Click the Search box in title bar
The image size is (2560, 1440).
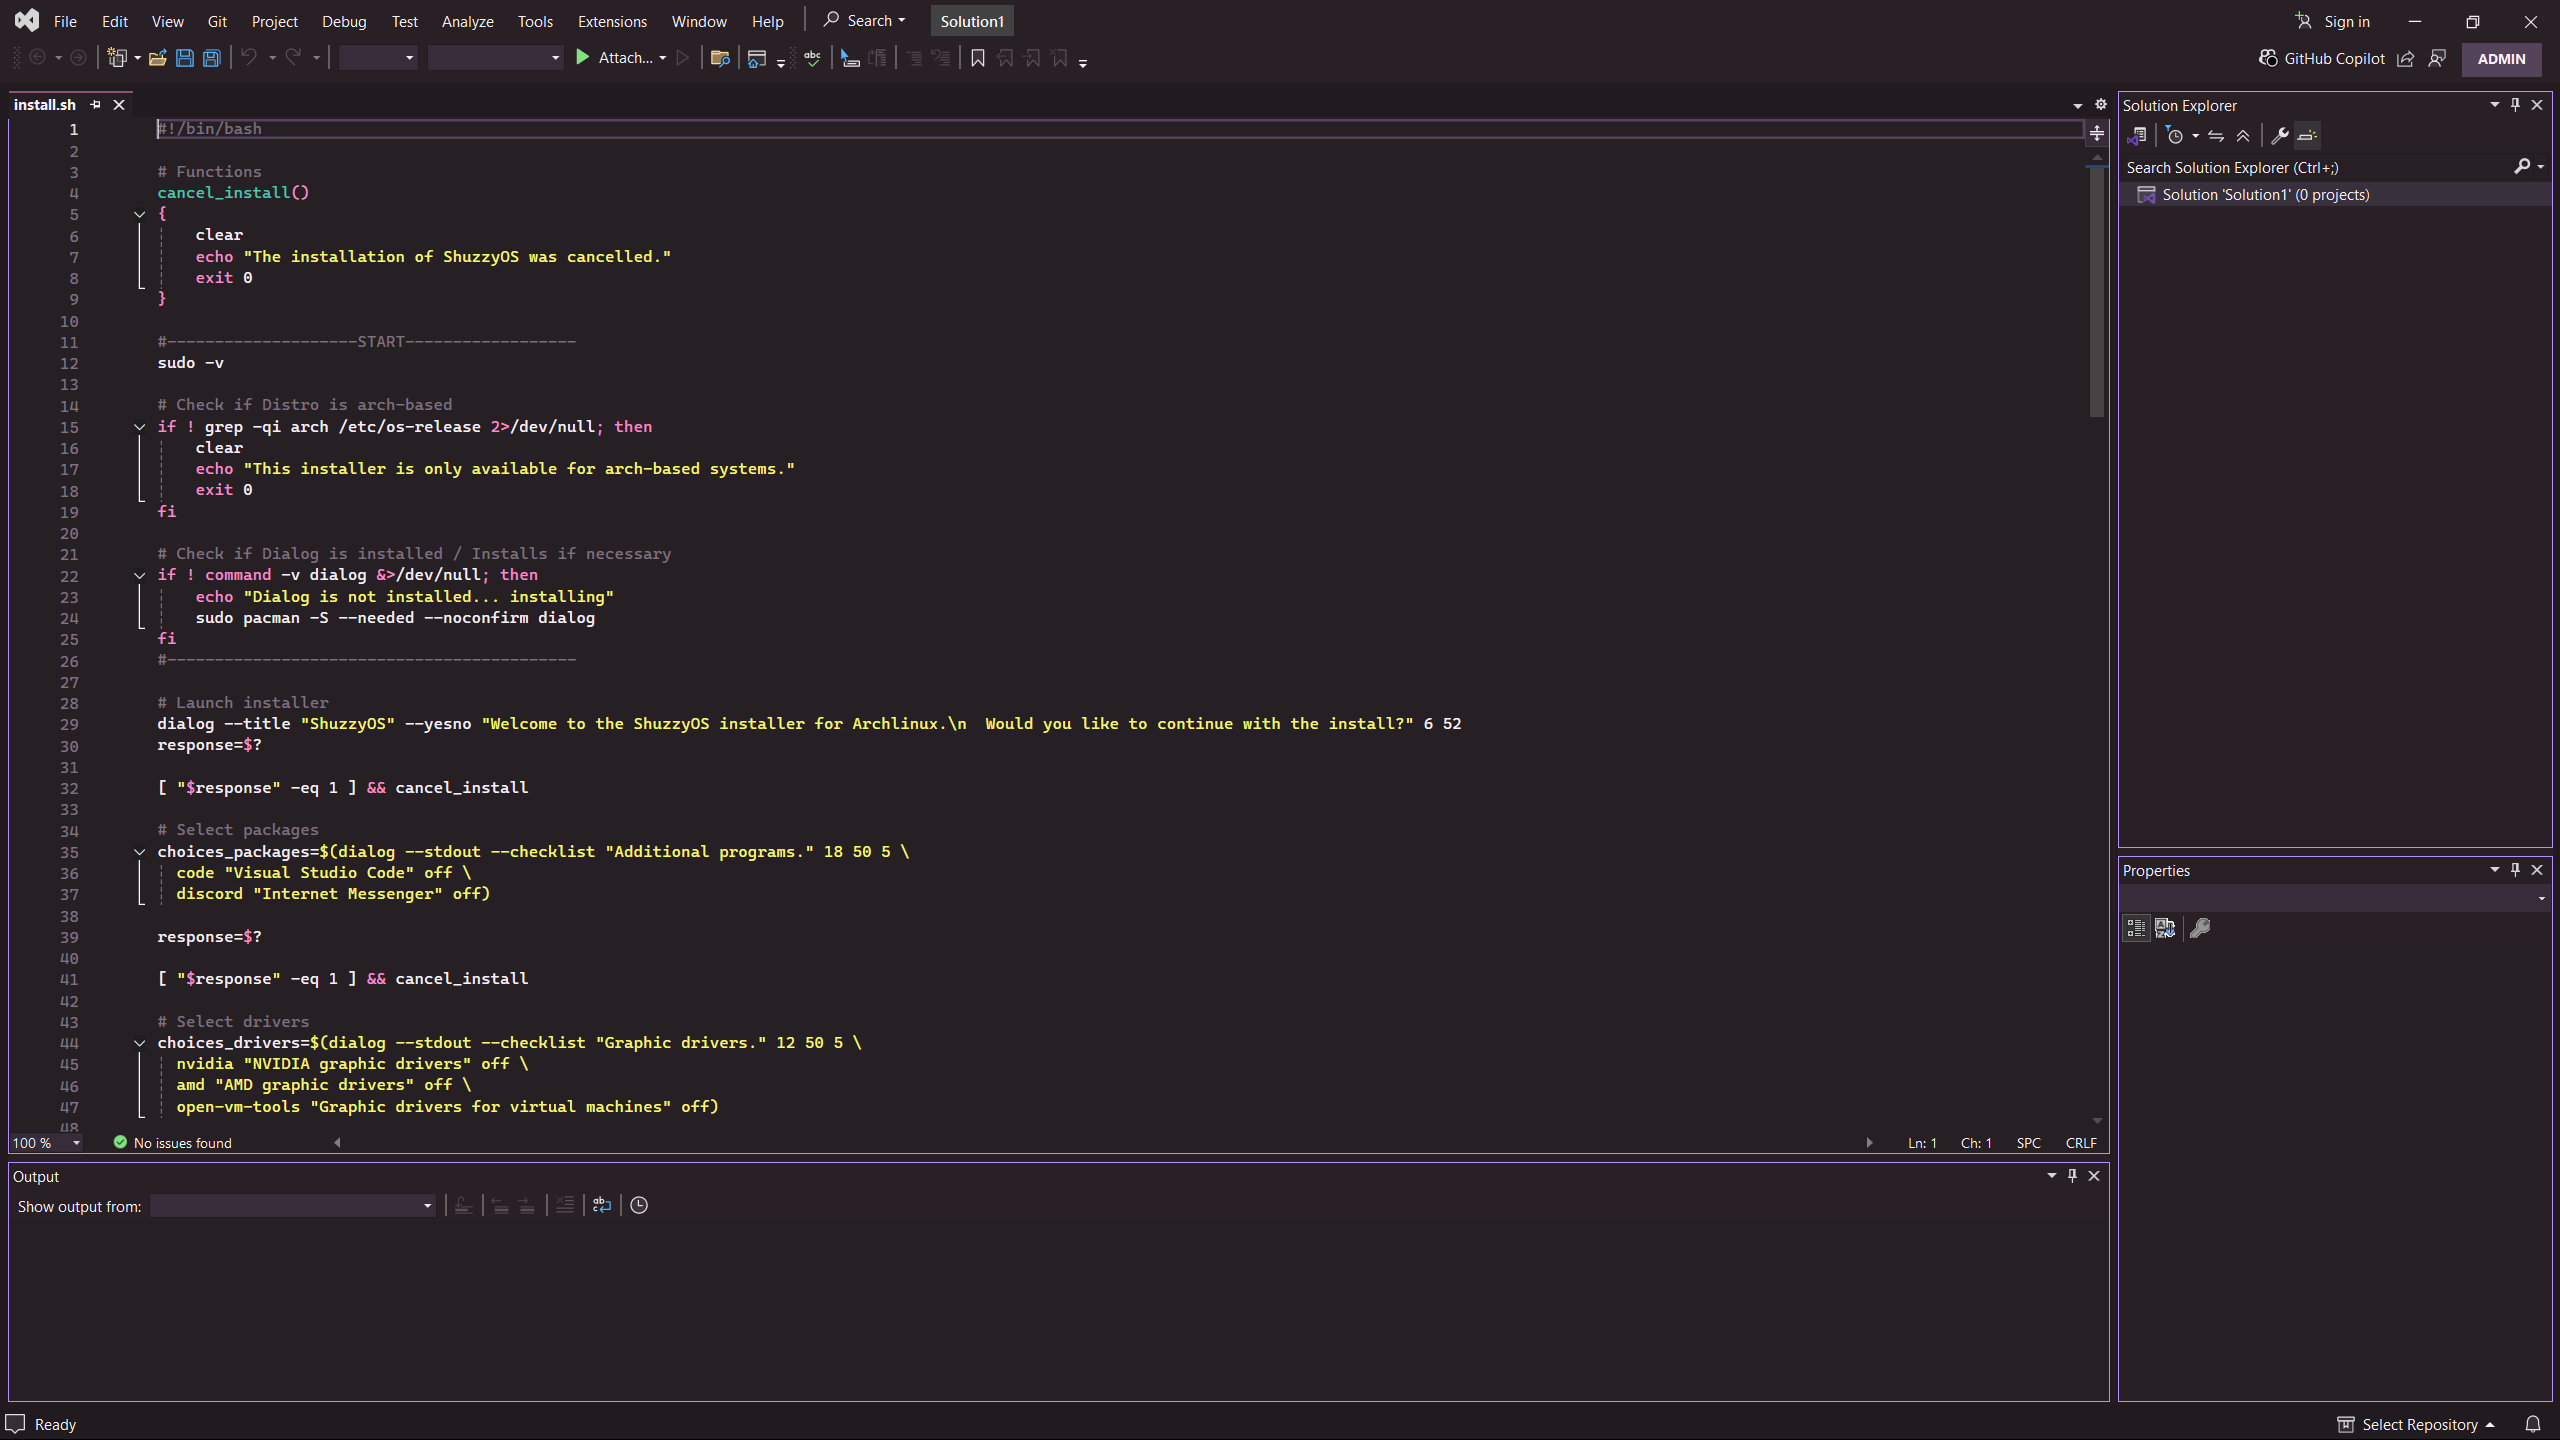pos(865,21)
